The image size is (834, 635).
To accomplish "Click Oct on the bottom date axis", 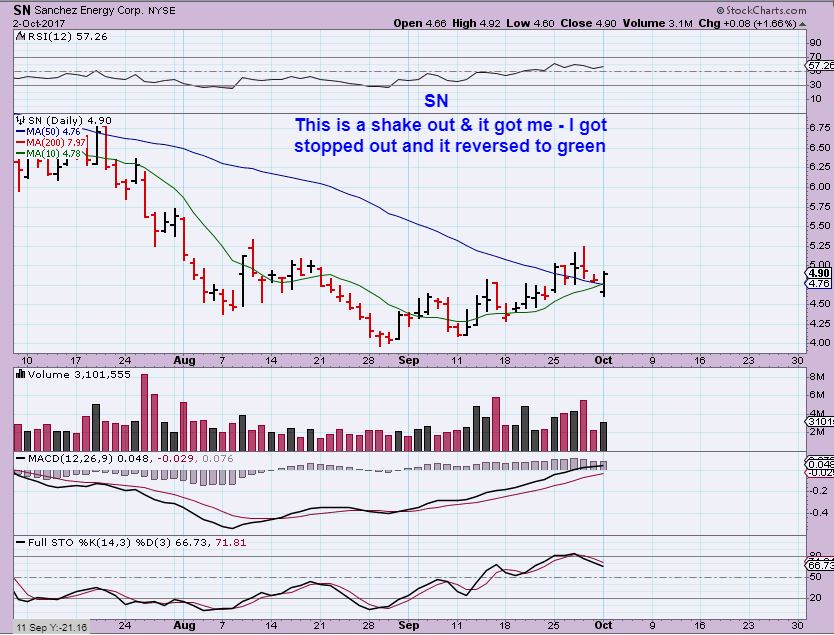I will 603,625.
